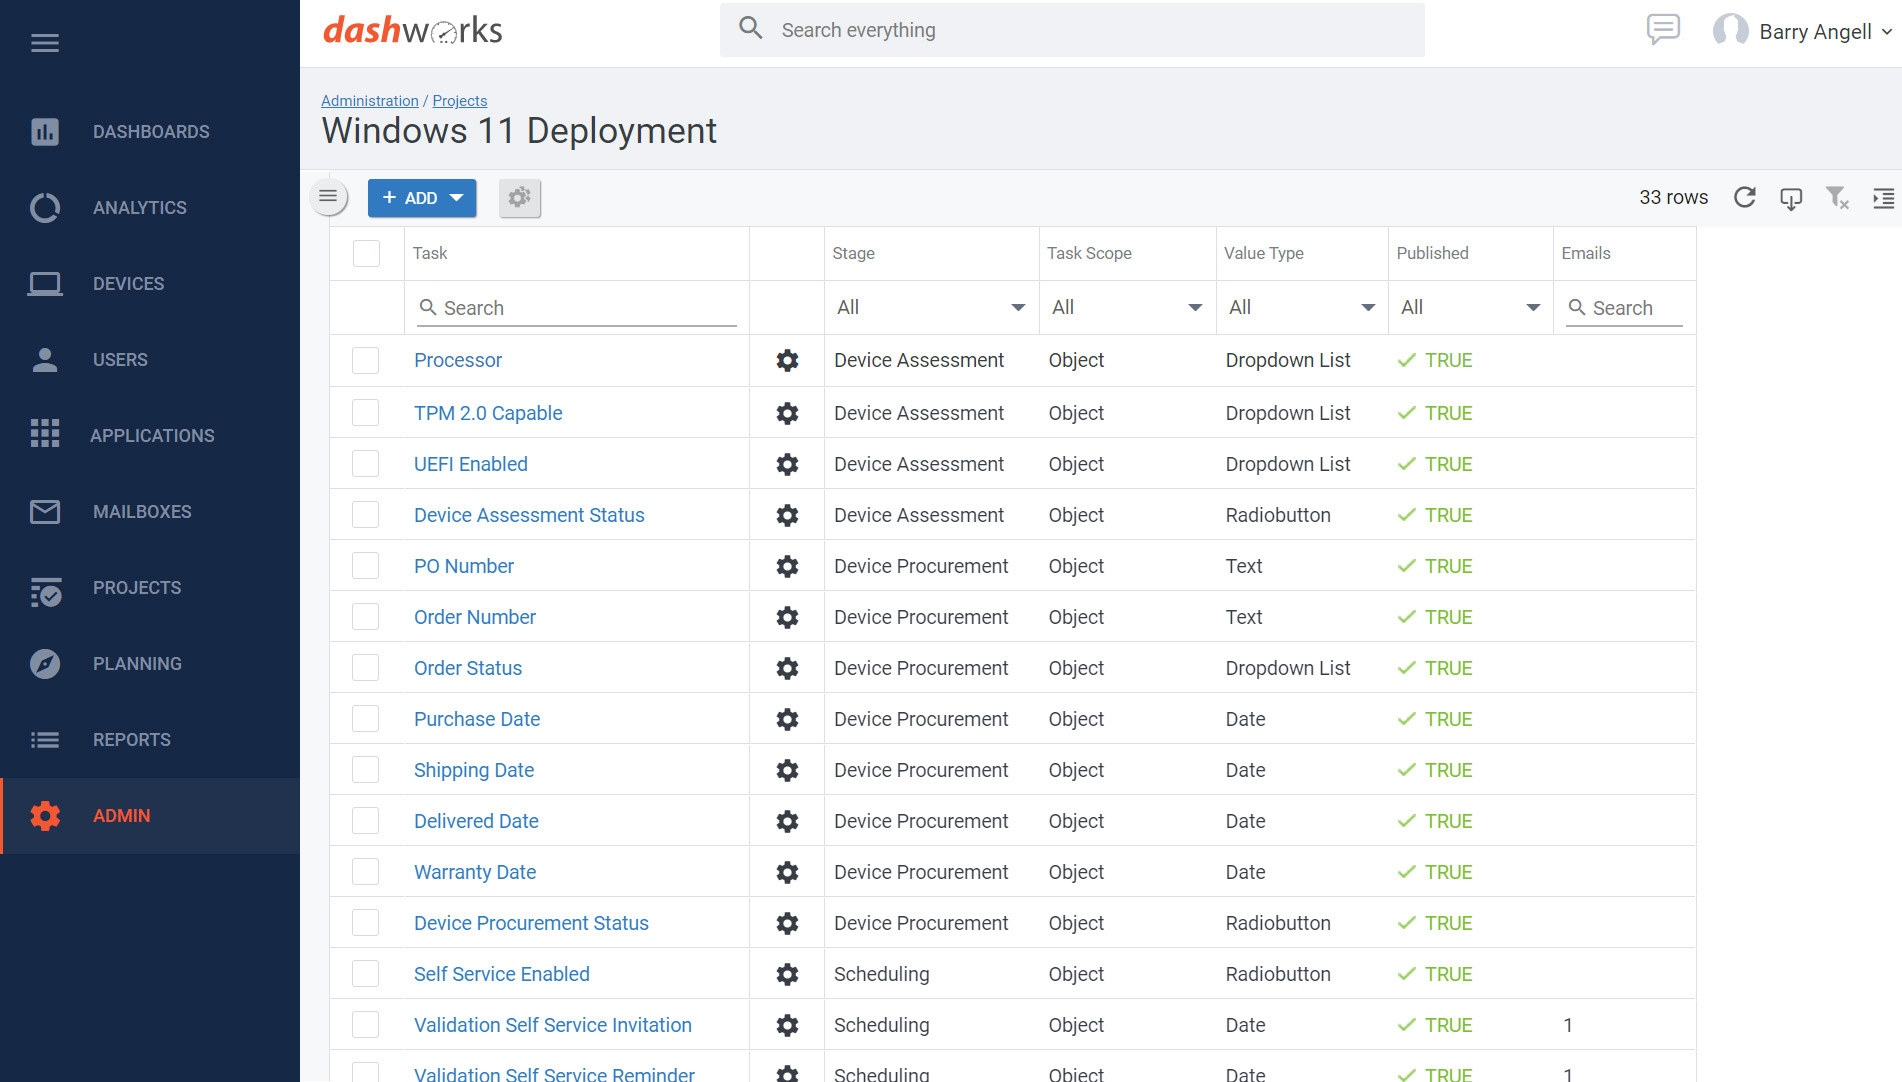Viewport: 1902px width, 1082px height.
Task: Click the Task column search field
Action: click(577, 308)
